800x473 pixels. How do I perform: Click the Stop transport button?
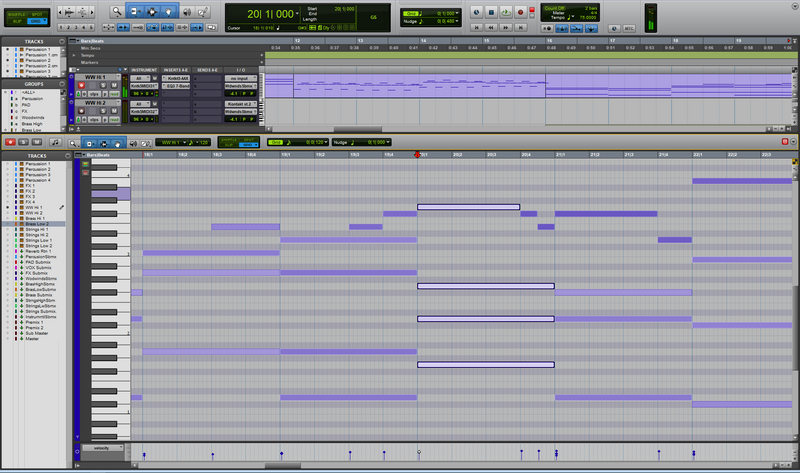coord(491,12)
